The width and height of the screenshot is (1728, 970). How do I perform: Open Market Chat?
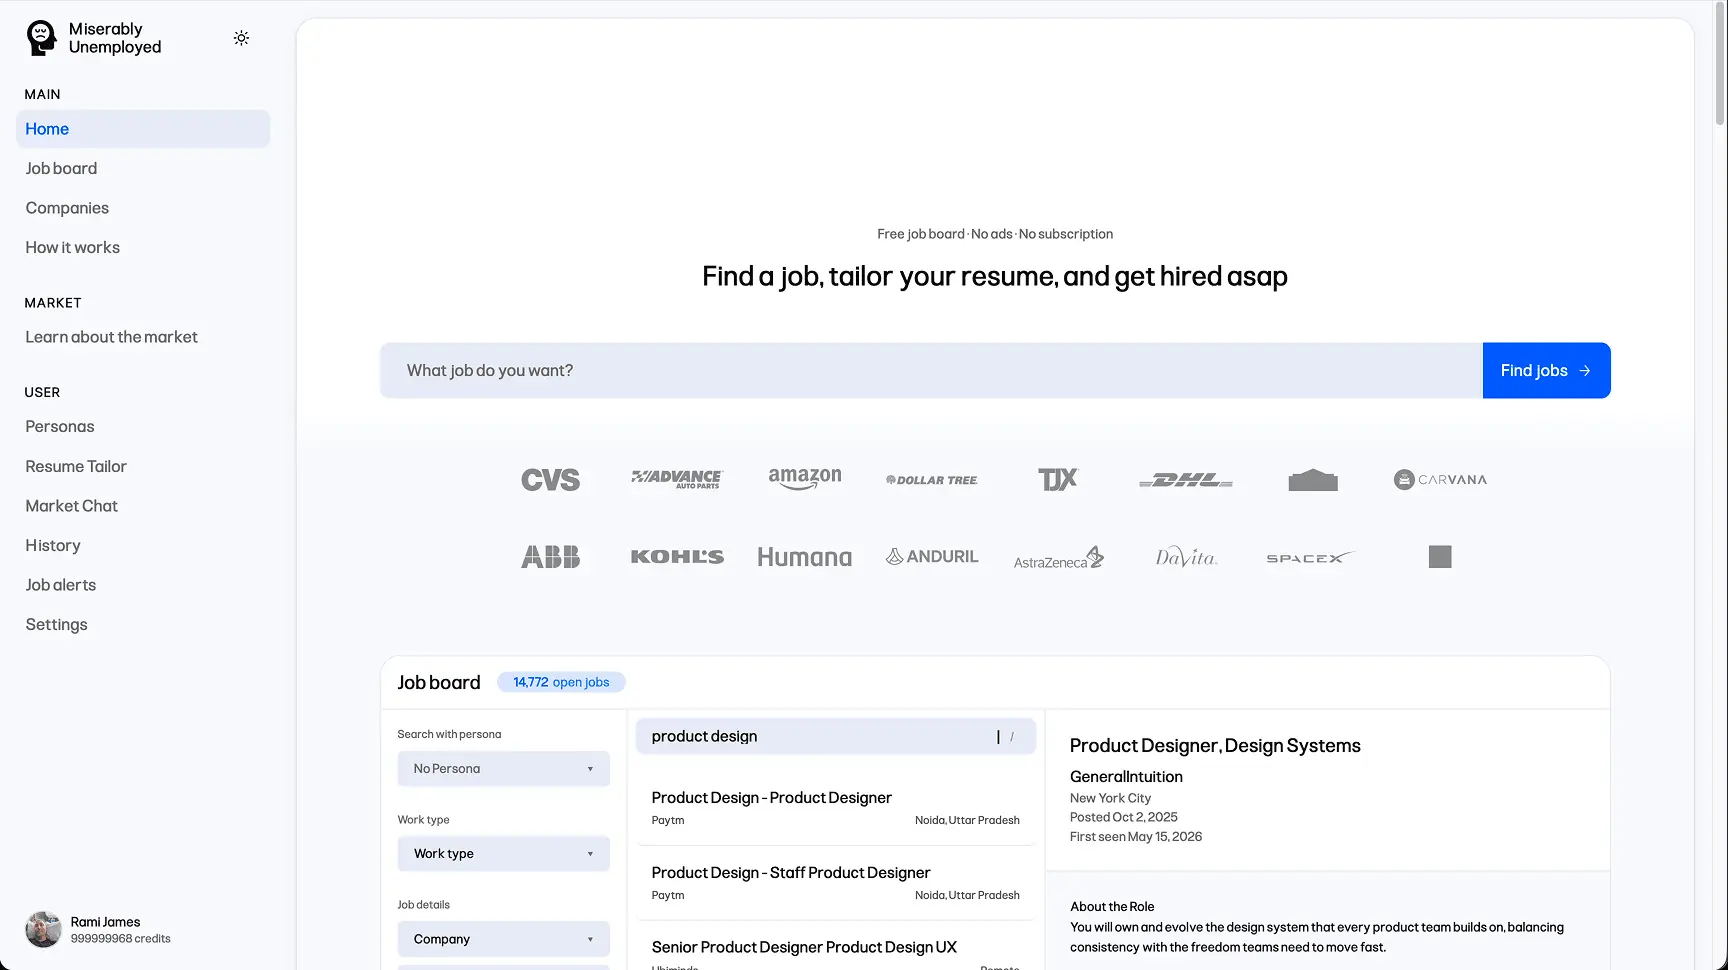coord(143,506)
